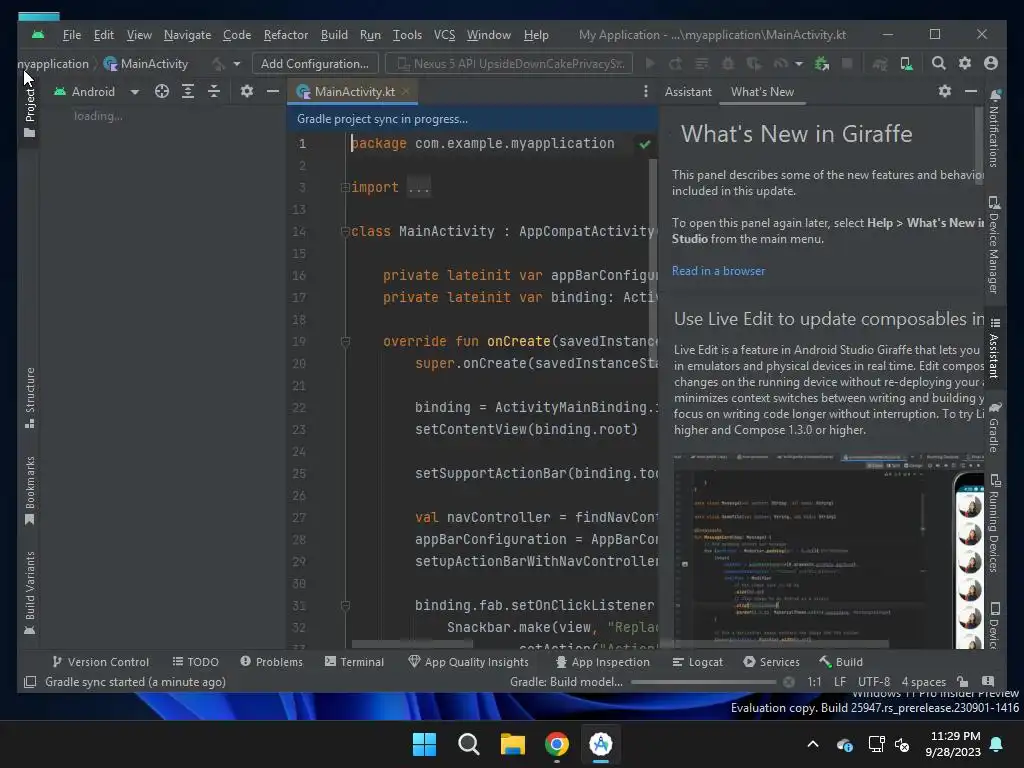Click Sync Project with Gradle Files icon
The height and width of the screenshot is (768, 1024).
pos(880,63)
